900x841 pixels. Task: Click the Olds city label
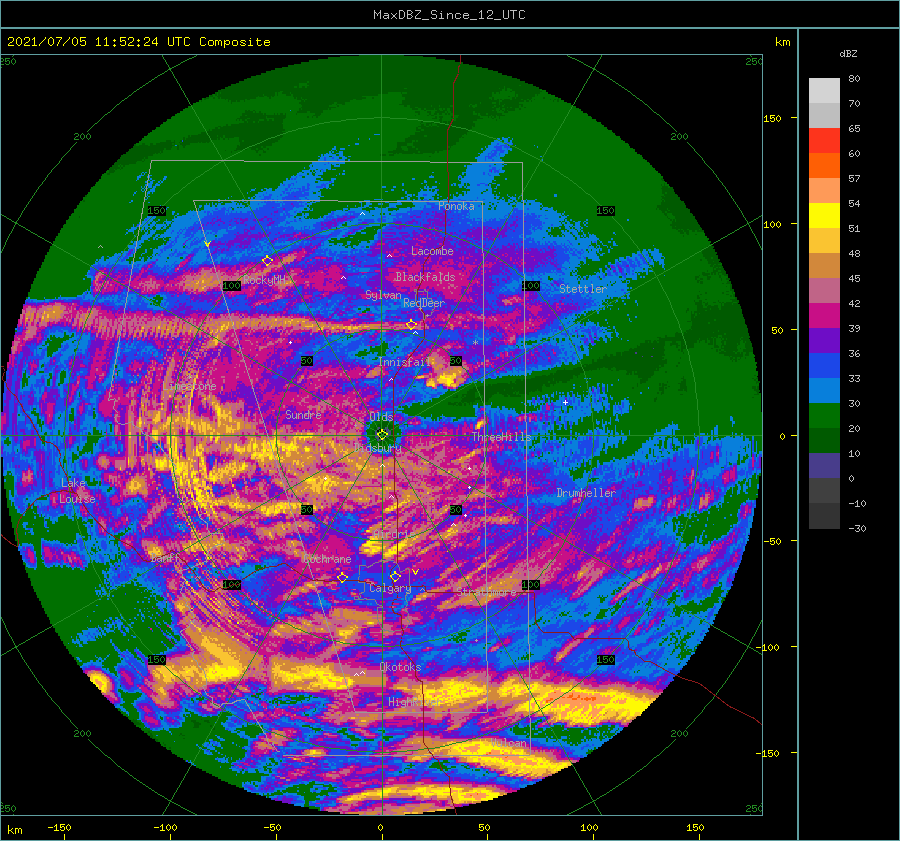[x=381, y=417]
